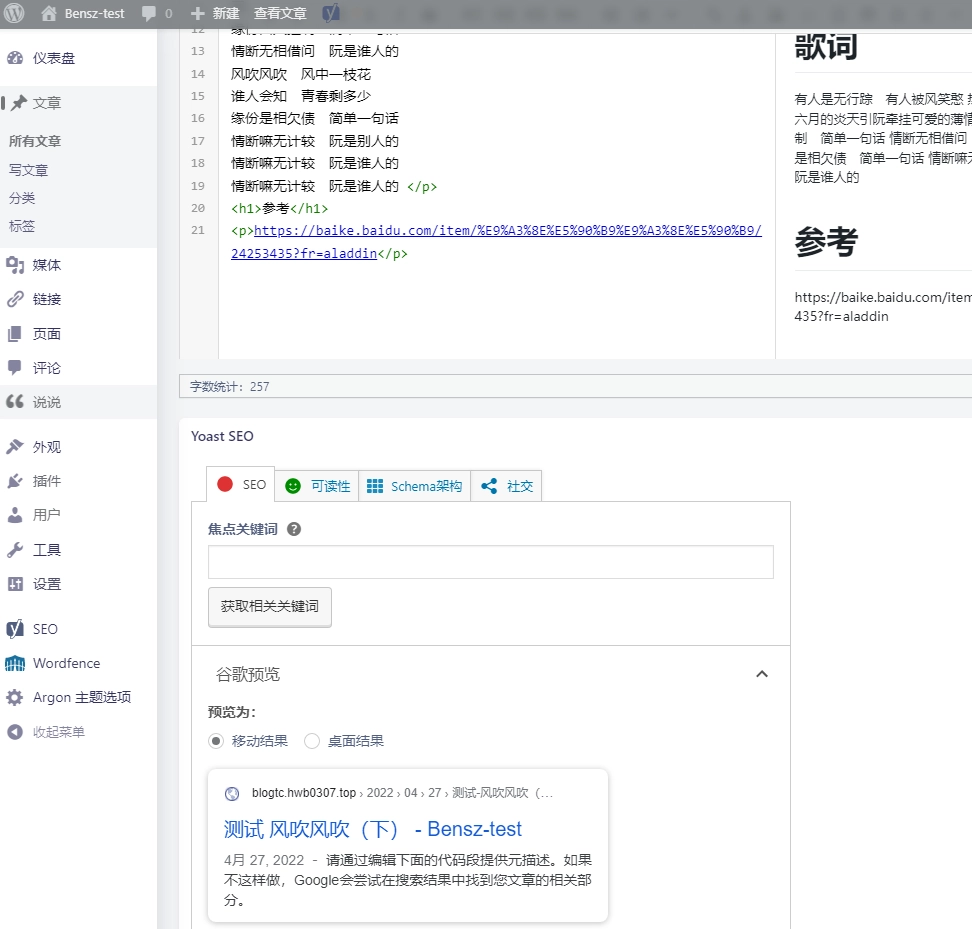
Task: Click 新建 in the admin bar
Action: [x=226, y=13]
